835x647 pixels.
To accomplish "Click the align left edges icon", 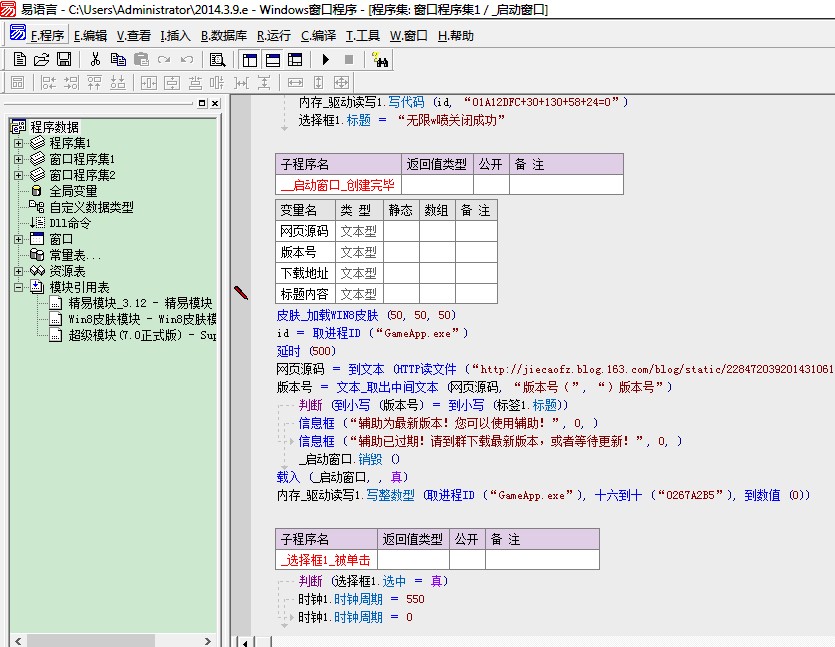I will [x=48, y=83].
